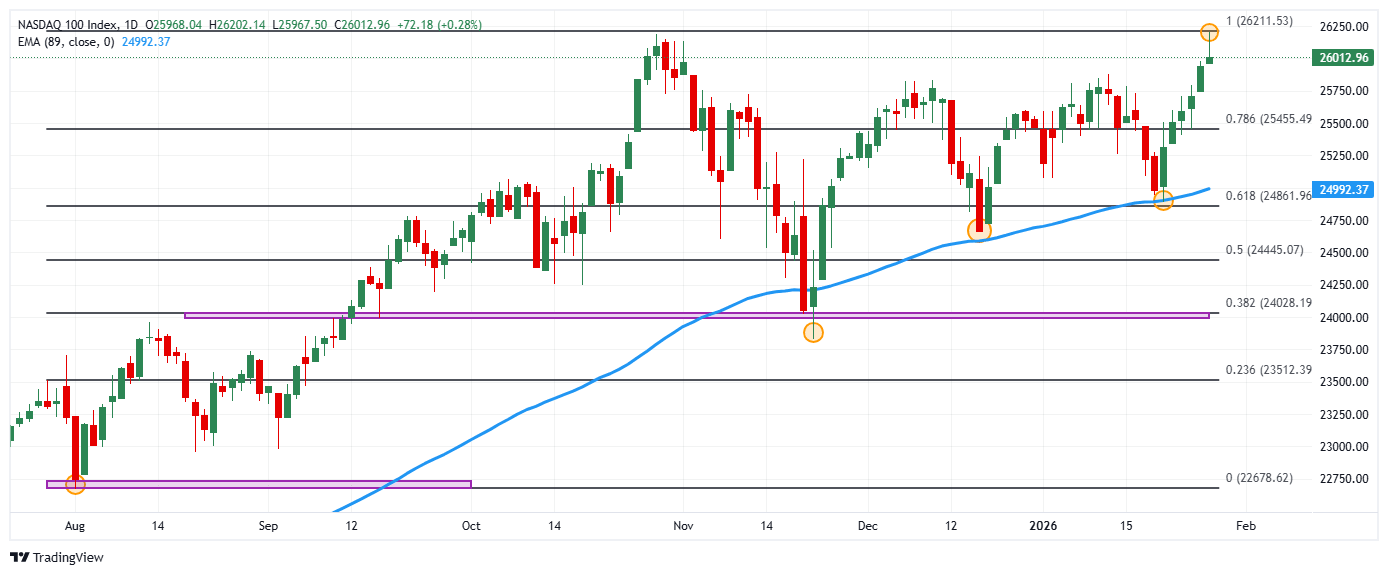Click the Nov label on the time axis
This screenshot has height=575, width=1388.
[x=683, y=526]
